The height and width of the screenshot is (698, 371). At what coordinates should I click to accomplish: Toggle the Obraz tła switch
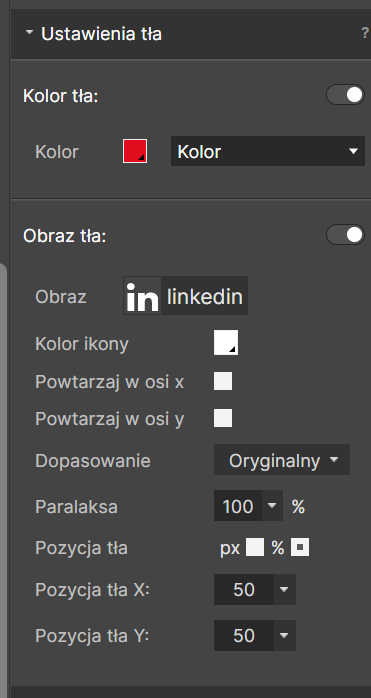click(346, 235)
